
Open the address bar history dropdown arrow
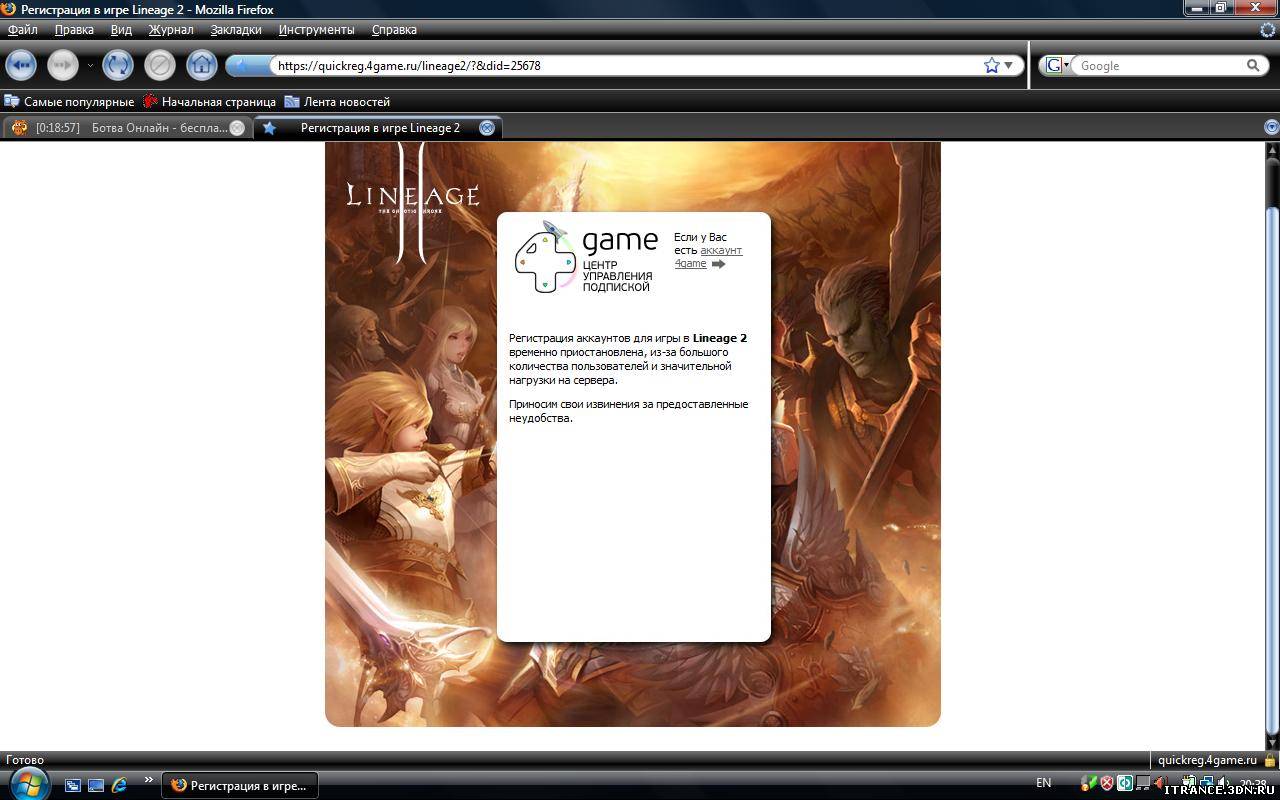point(1009,66)
